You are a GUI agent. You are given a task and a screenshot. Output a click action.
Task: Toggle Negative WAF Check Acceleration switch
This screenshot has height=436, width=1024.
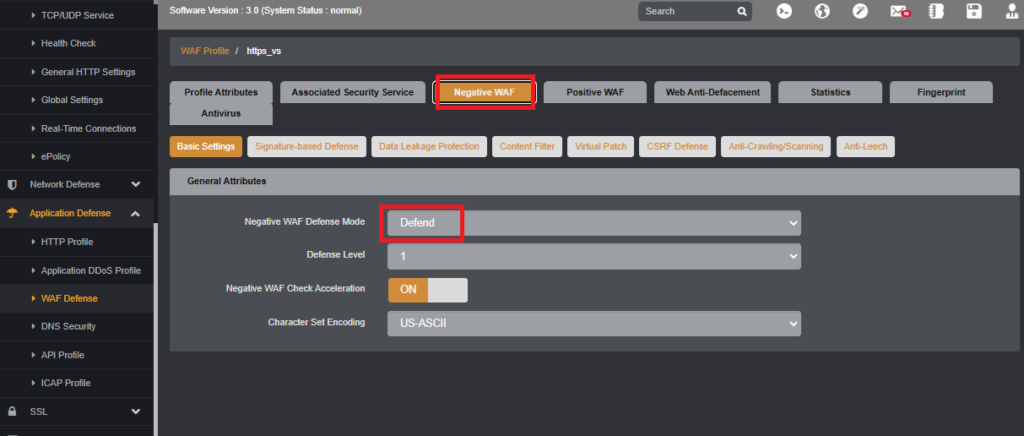pos(428,290)
